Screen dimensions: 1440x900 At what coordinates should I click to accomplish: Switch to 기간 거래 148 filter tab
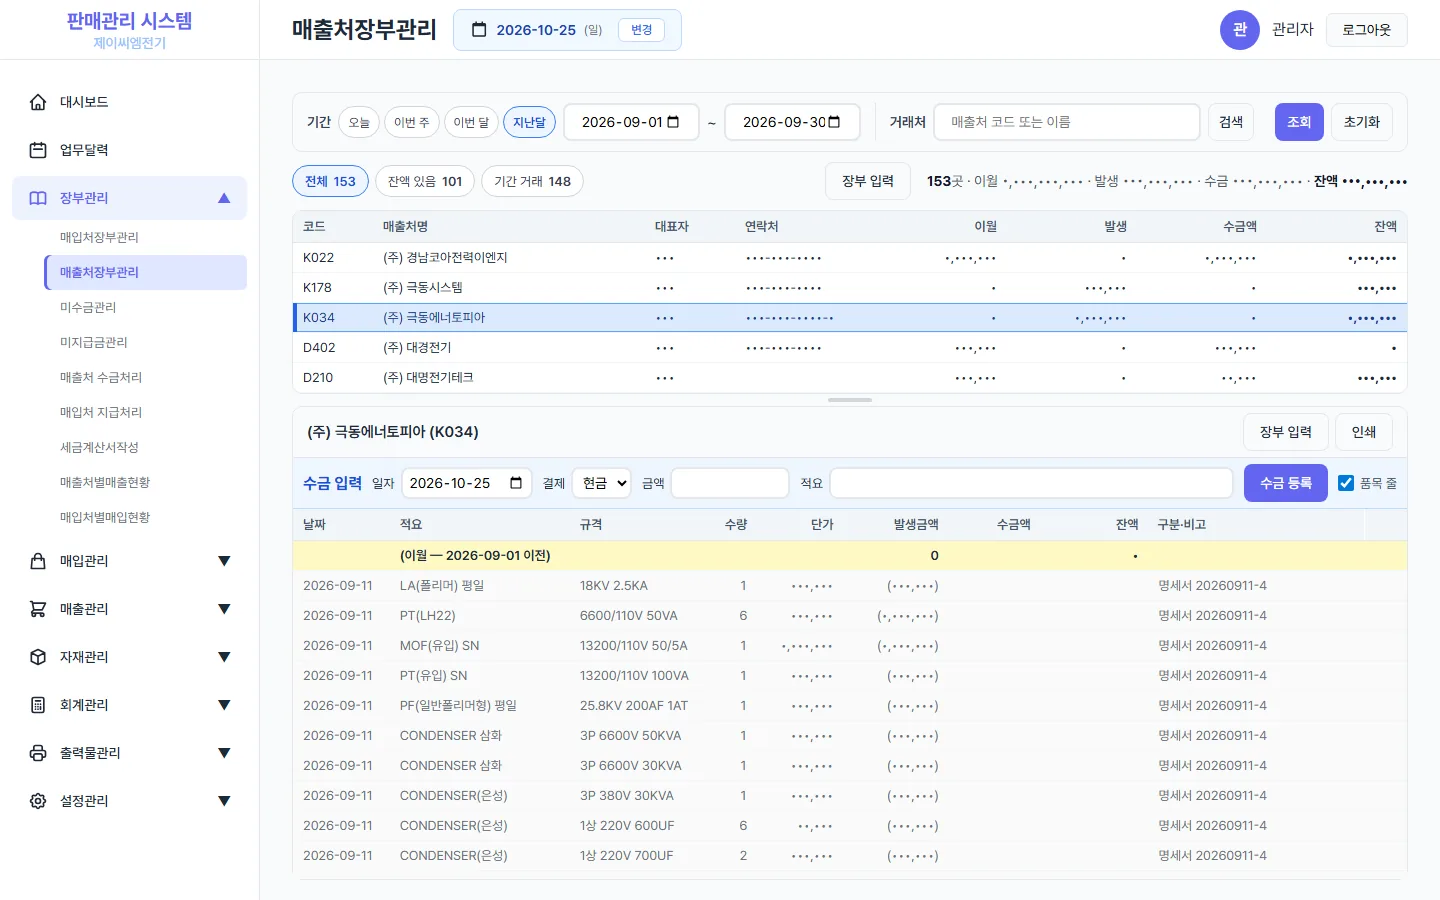[x=532, y=181]
